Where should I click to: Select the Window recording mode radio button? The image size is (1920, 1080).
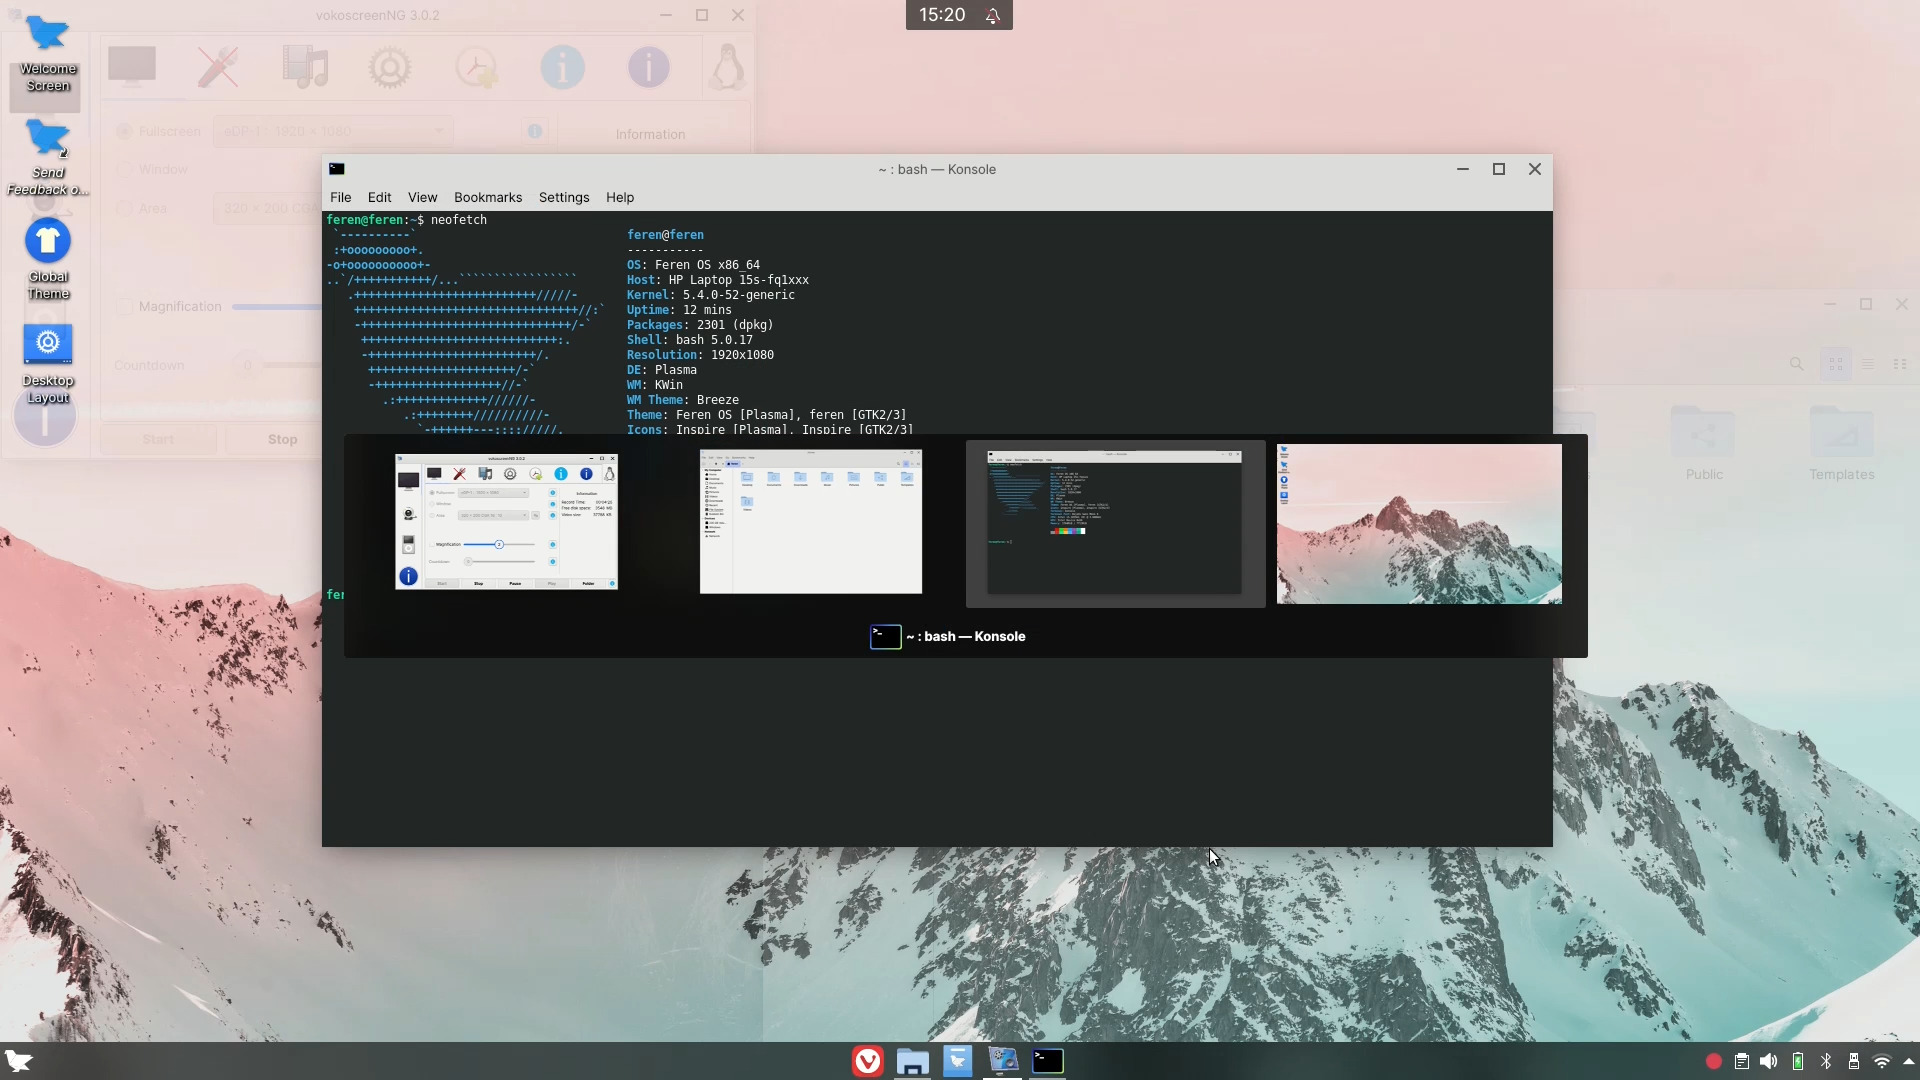pyautogui.click(x=124, y=168)
